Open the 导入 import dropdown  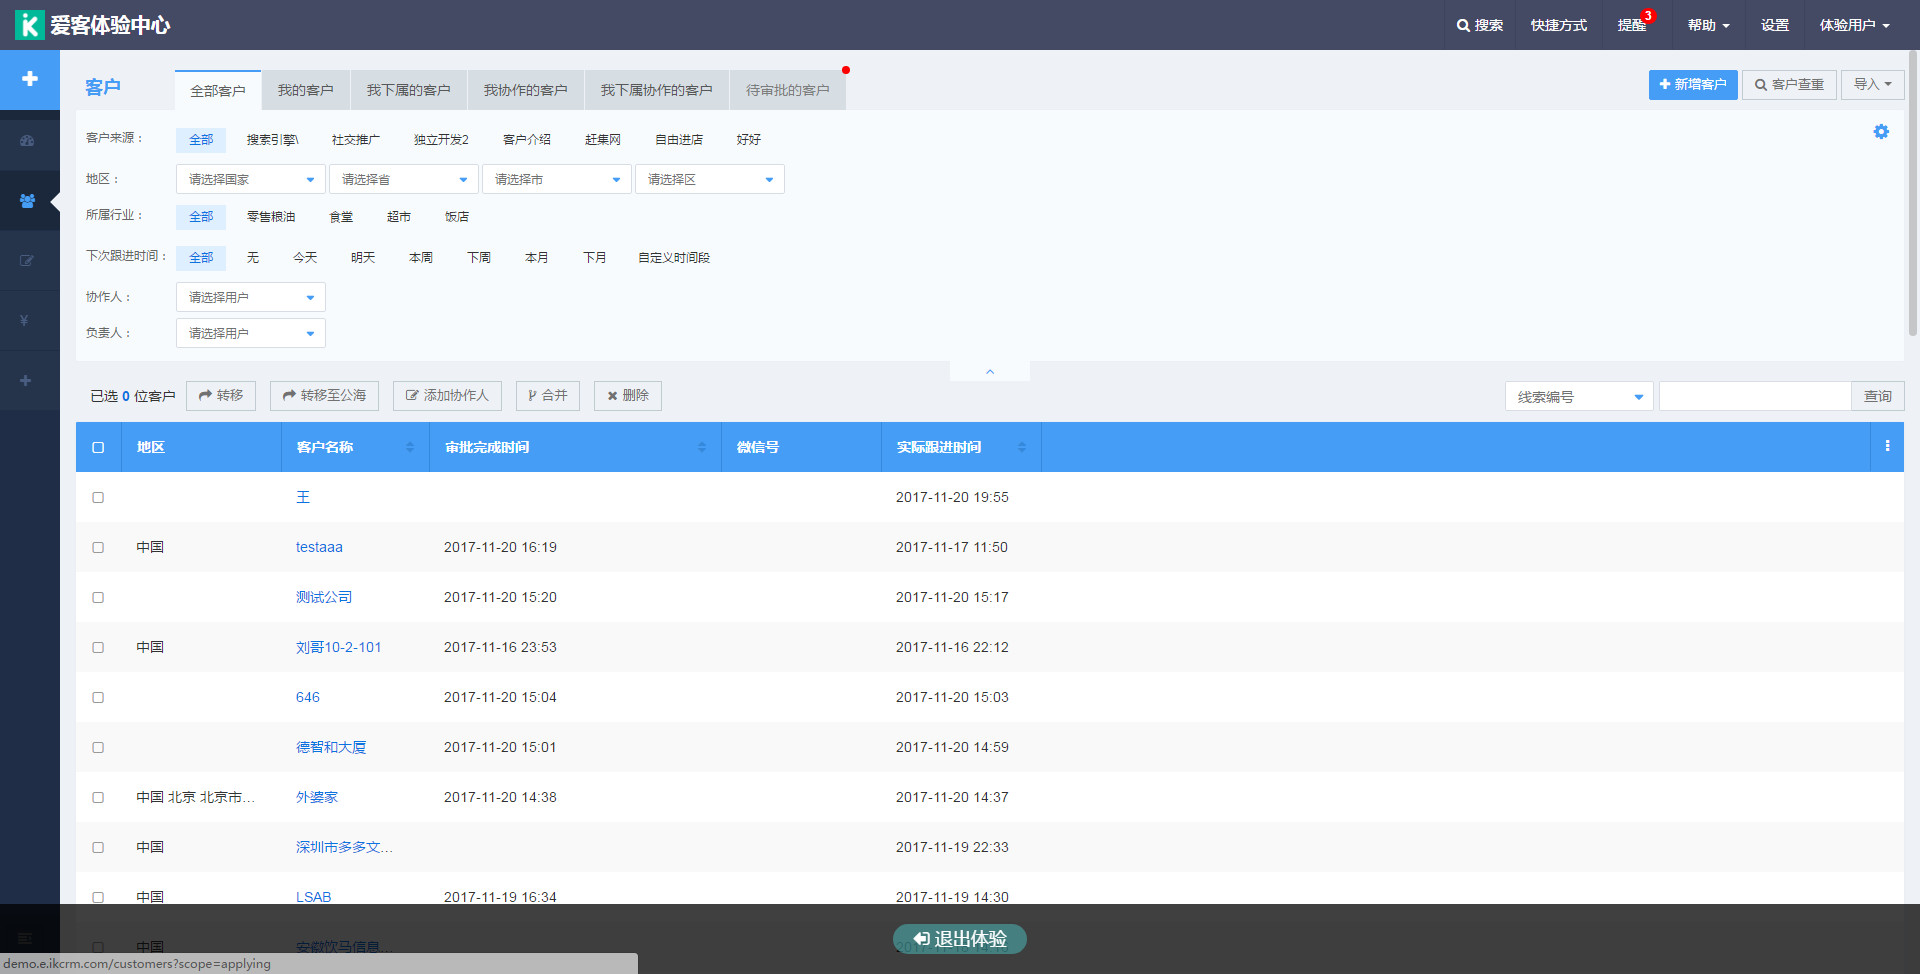tap(1873, 85)
